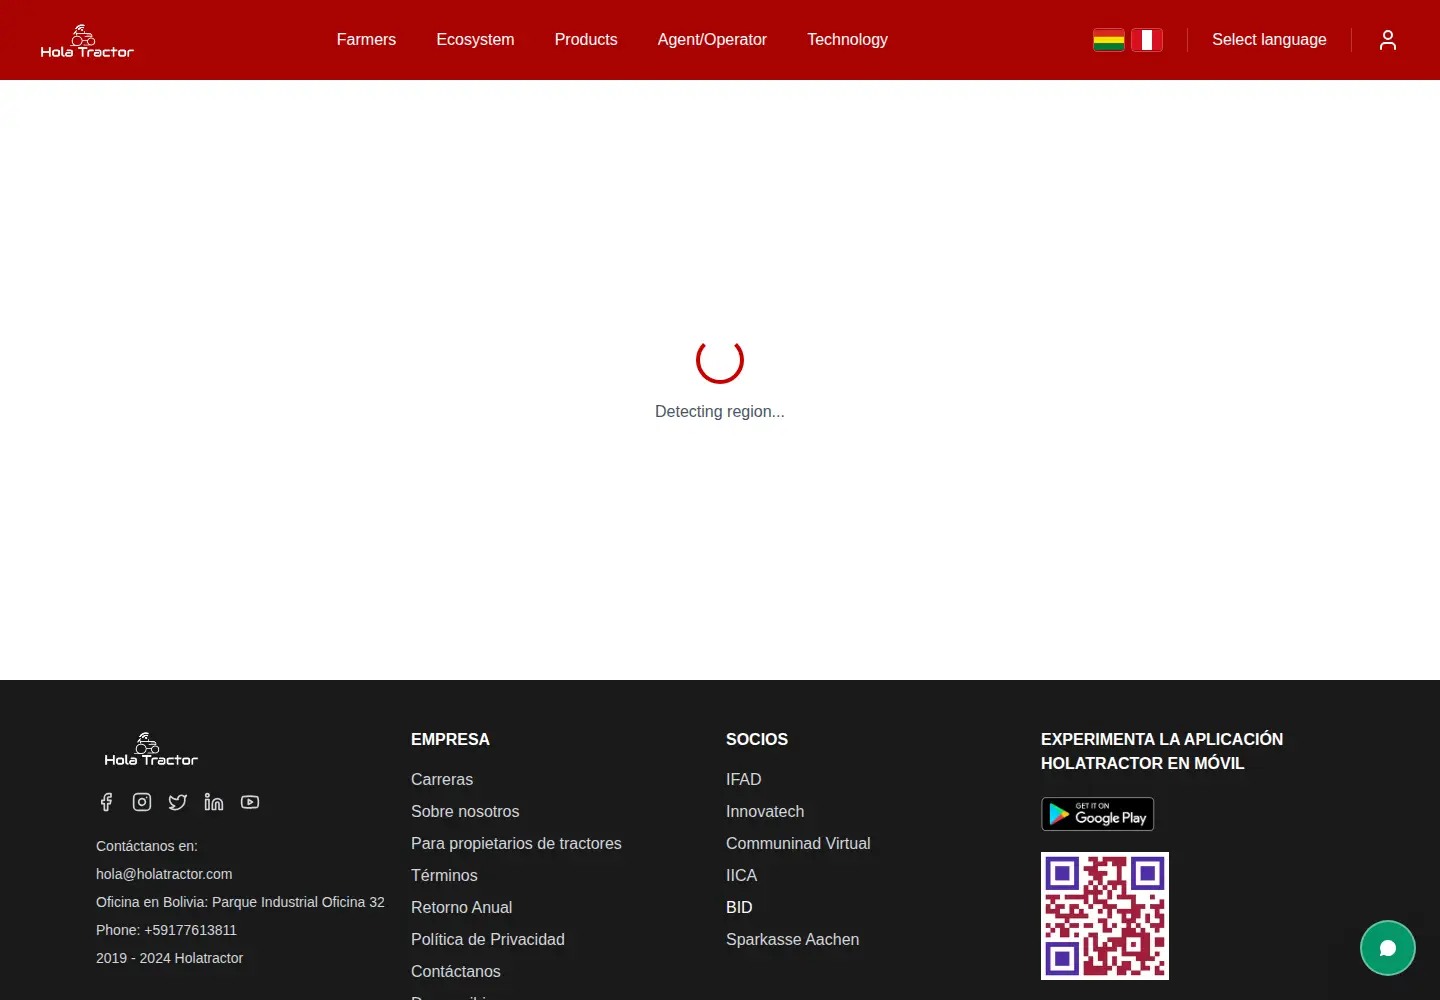Visit the Innovatech partner link
Image resolution: width=1440 pixels, height=1000 pixels.
tap(765, 811)
